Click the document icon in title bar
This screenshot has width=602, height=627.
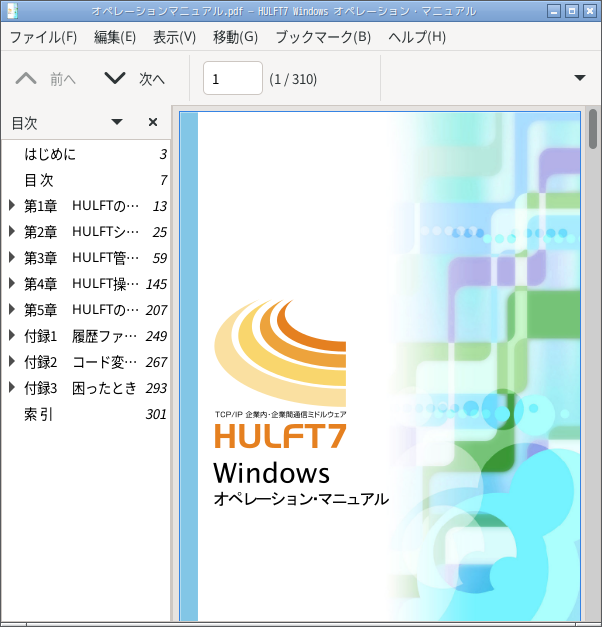tap(12, 11)
